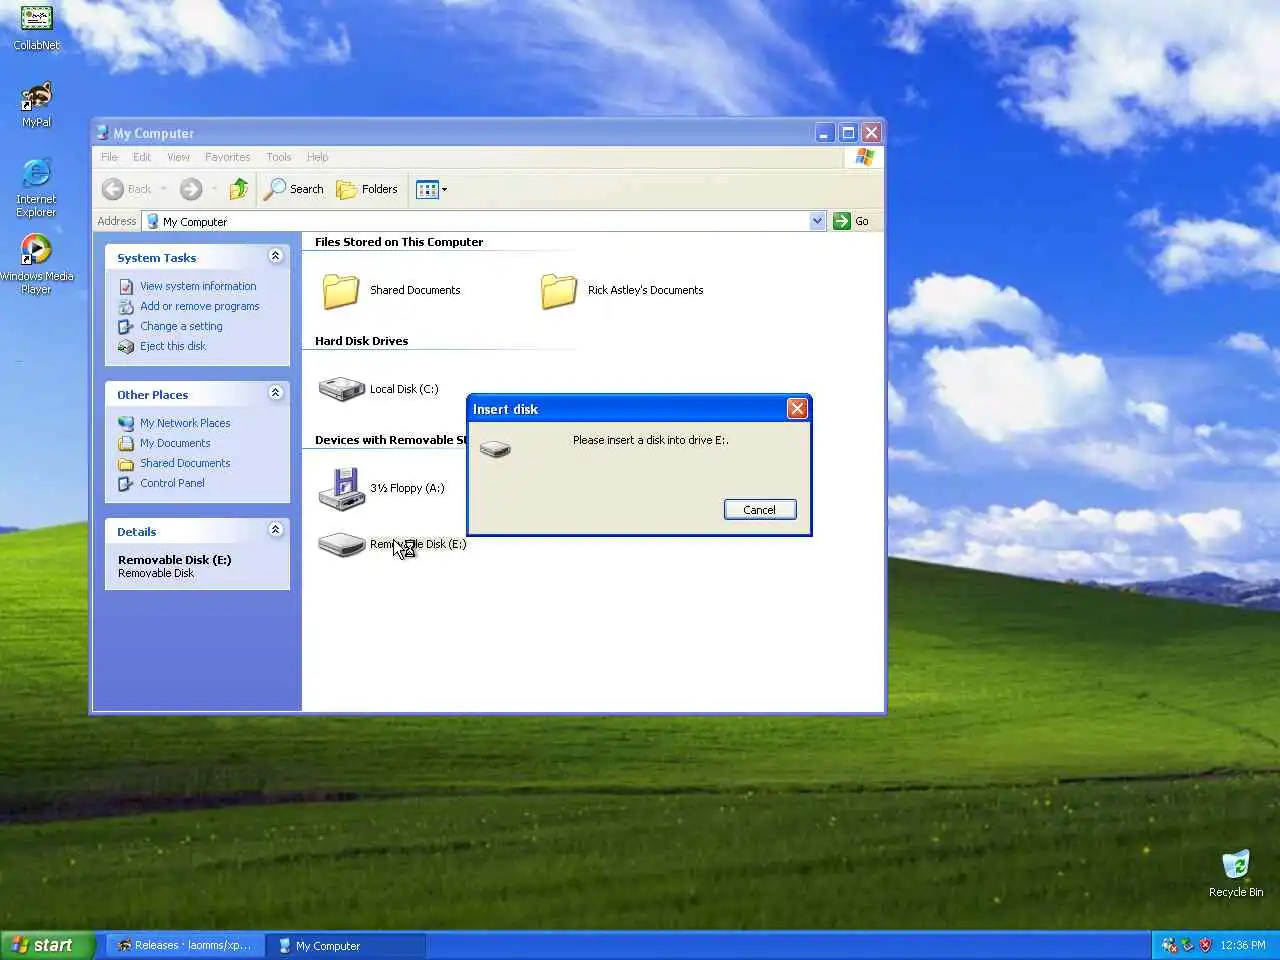Image resolution: width=1280 pixels, height=960 pixels.
Task: Collapse the System Tasks panel
Action: tap(275, 256)
